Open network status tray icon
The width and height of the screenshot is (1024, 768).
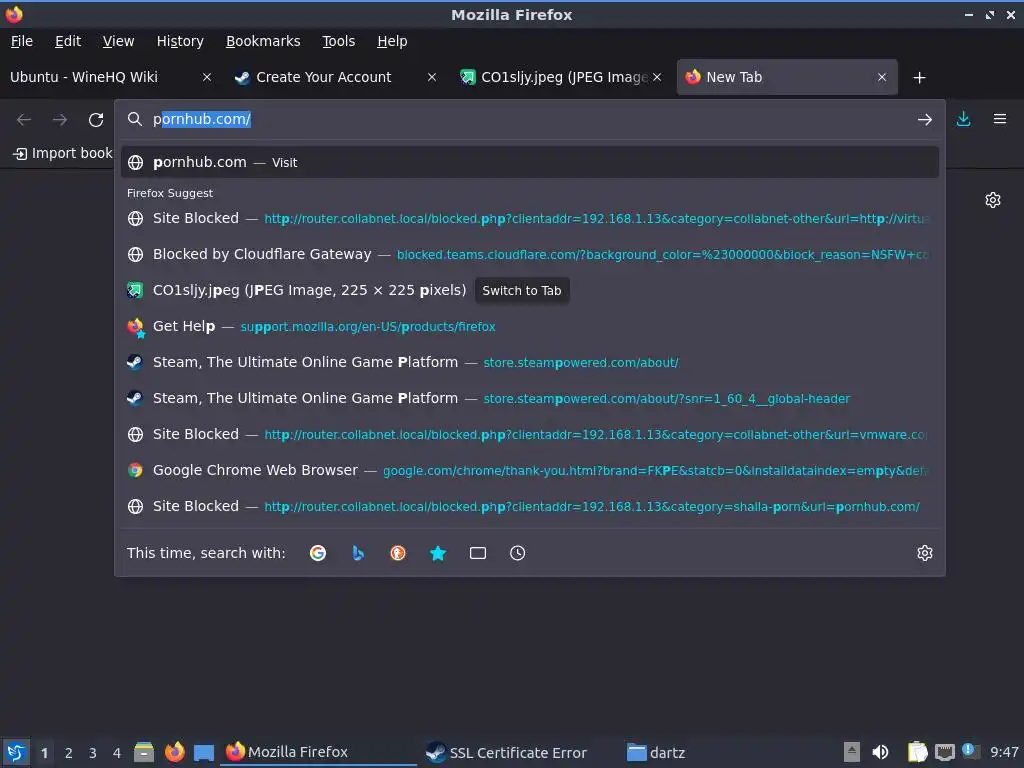pos(945,752)
